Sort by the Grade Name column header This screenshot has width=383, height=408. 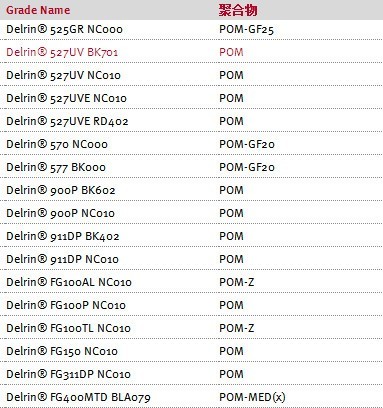tap(38, 10)
